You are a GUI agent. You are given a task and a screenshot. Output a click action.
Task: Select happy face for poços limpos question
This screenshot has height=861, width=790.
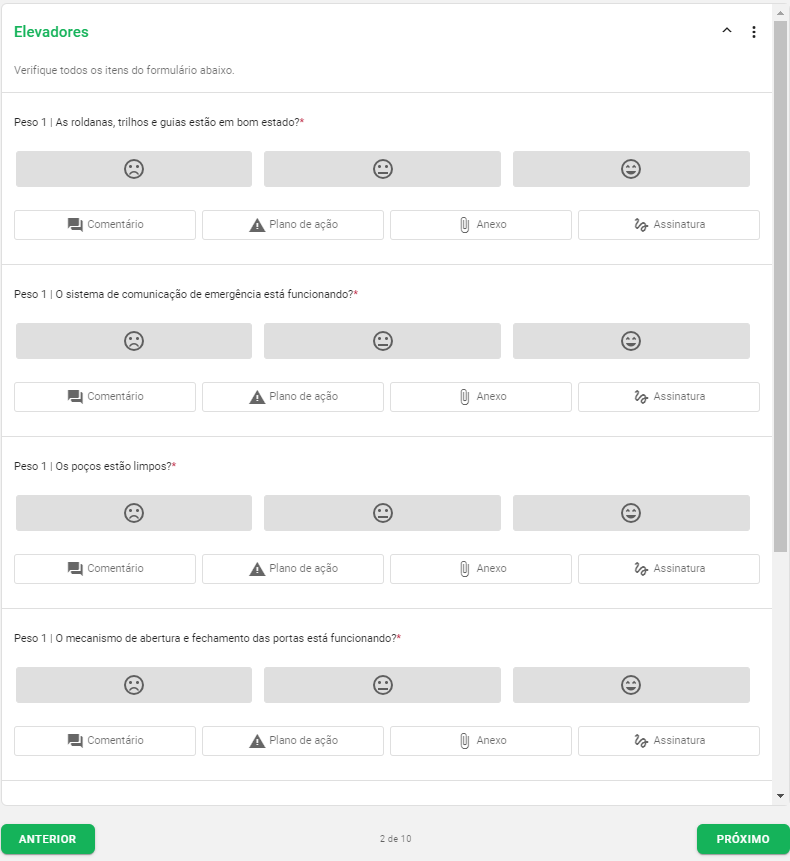click(x=631, y=513)
